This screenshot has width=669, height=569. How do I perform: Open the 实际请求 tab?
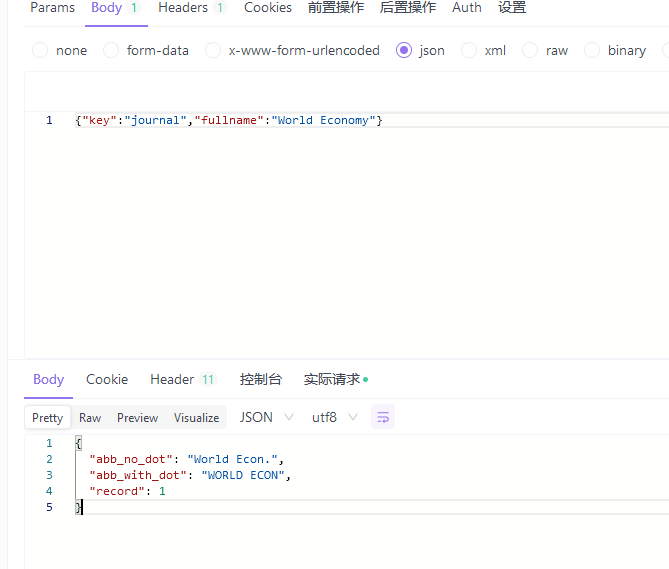(x=336, y=379)
